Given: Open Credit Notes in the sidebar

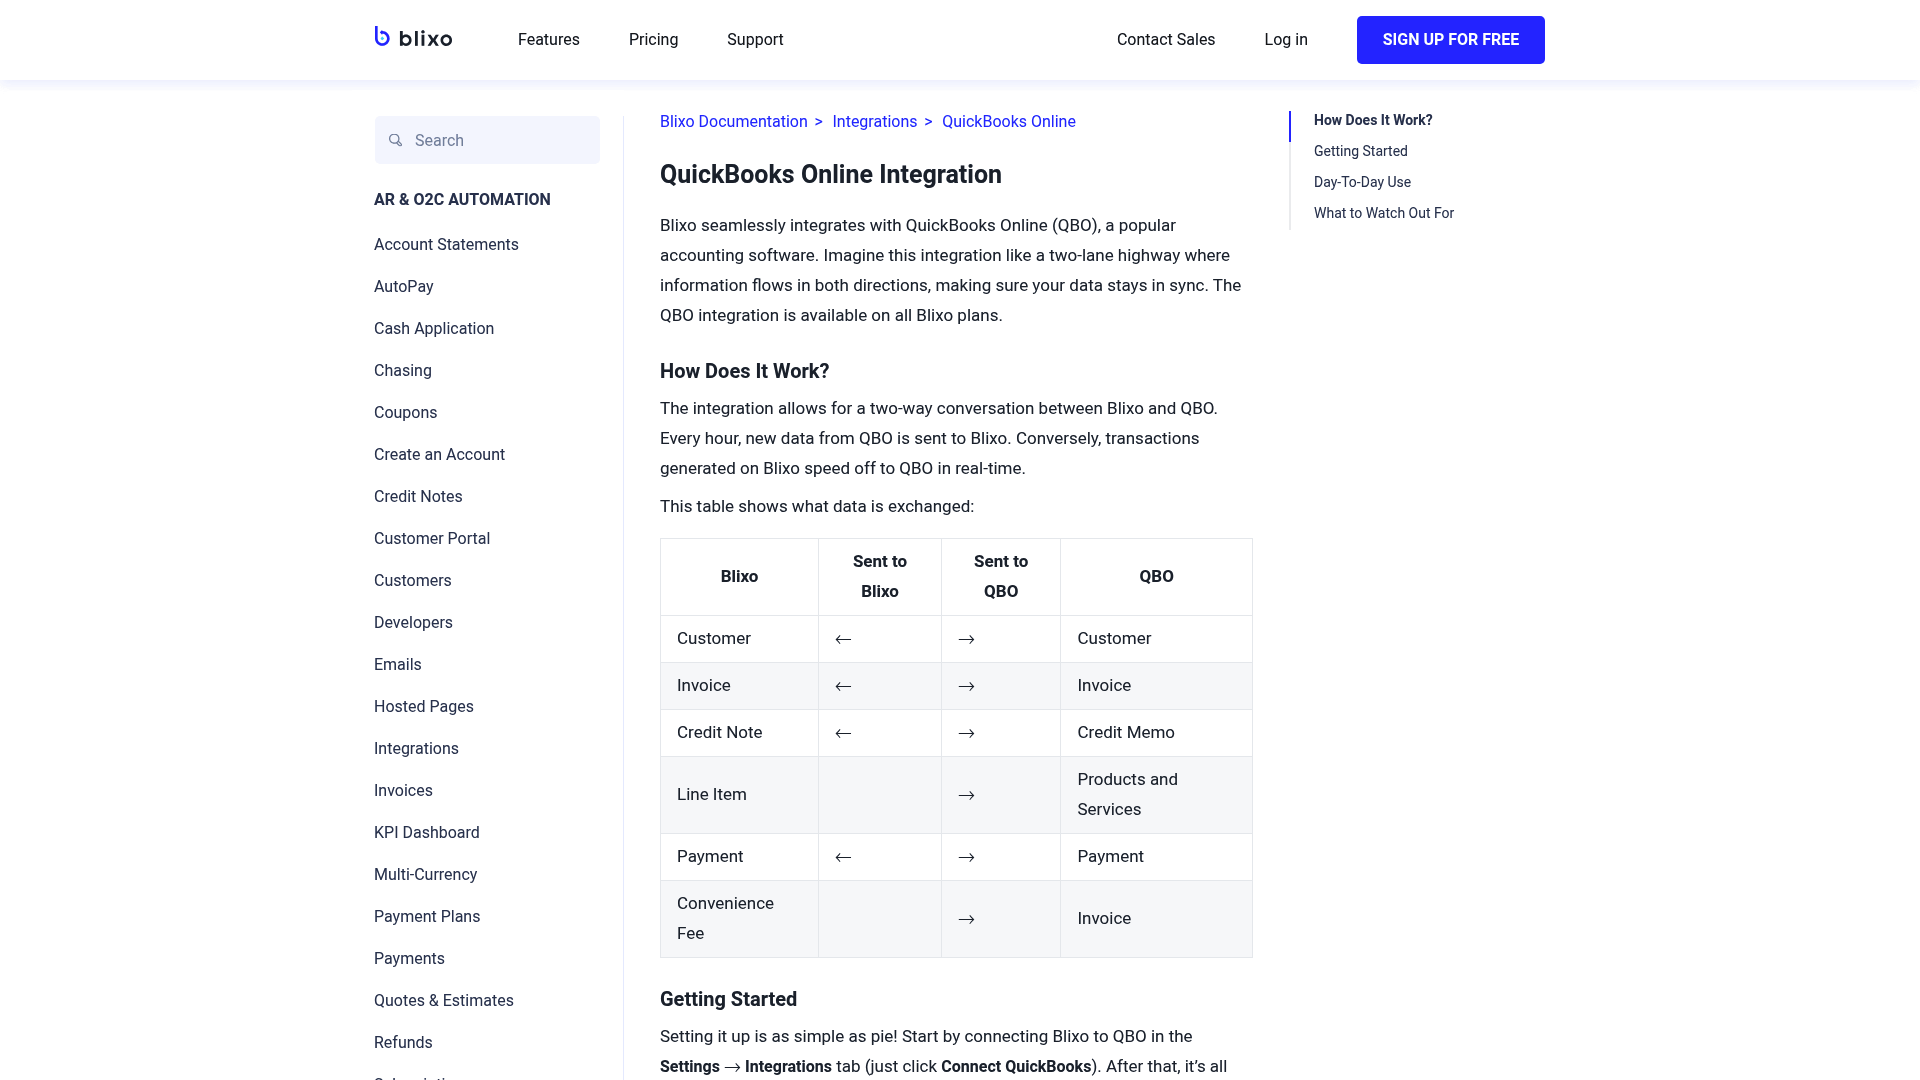Looking at the screenshot, I should point(418,497).
